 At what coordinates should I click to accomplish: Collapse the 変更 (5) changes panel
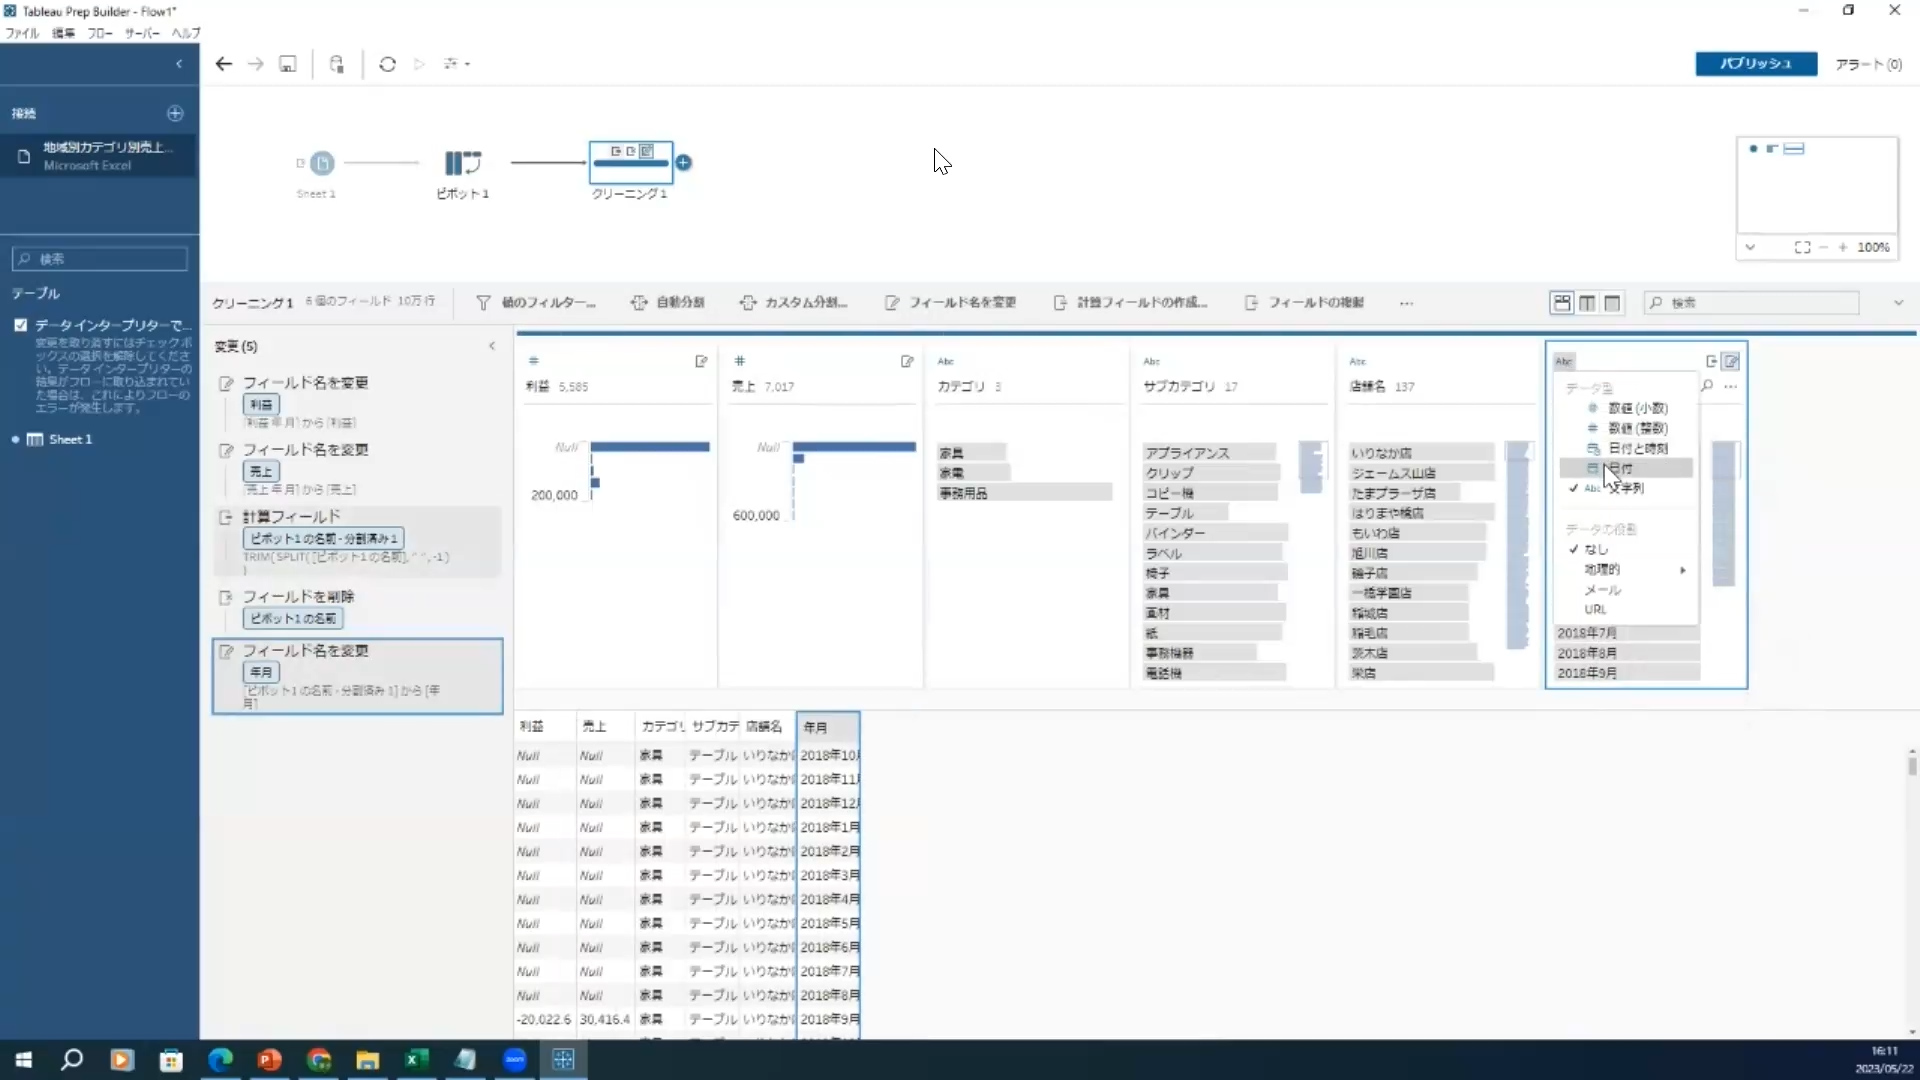click(x=492, y=346)
